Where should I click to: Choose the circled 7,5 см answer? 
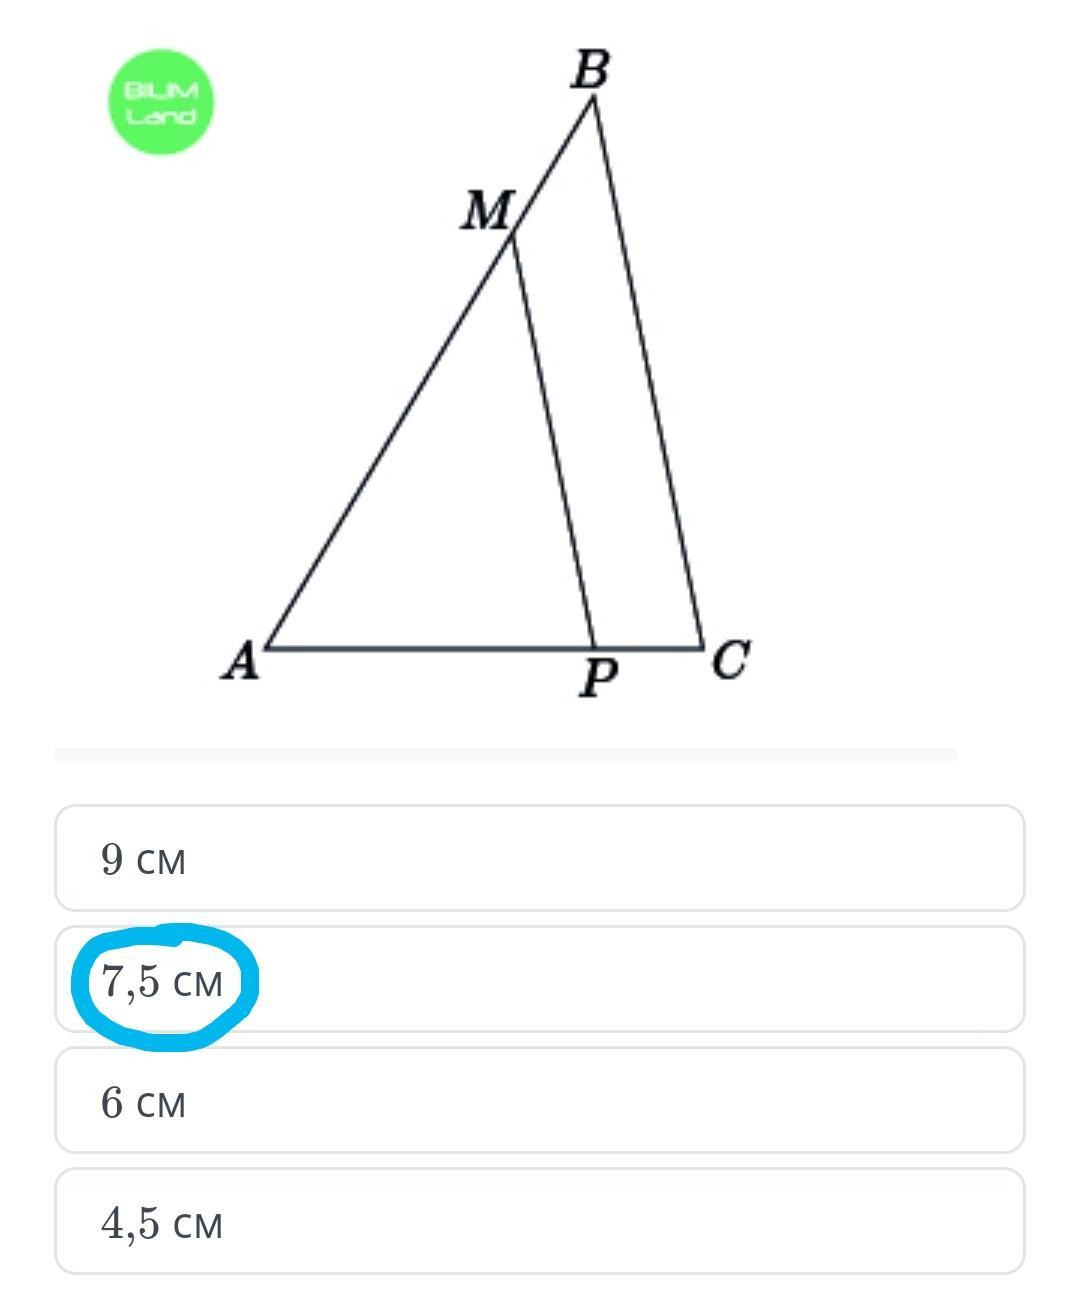[x=540, y=979]
